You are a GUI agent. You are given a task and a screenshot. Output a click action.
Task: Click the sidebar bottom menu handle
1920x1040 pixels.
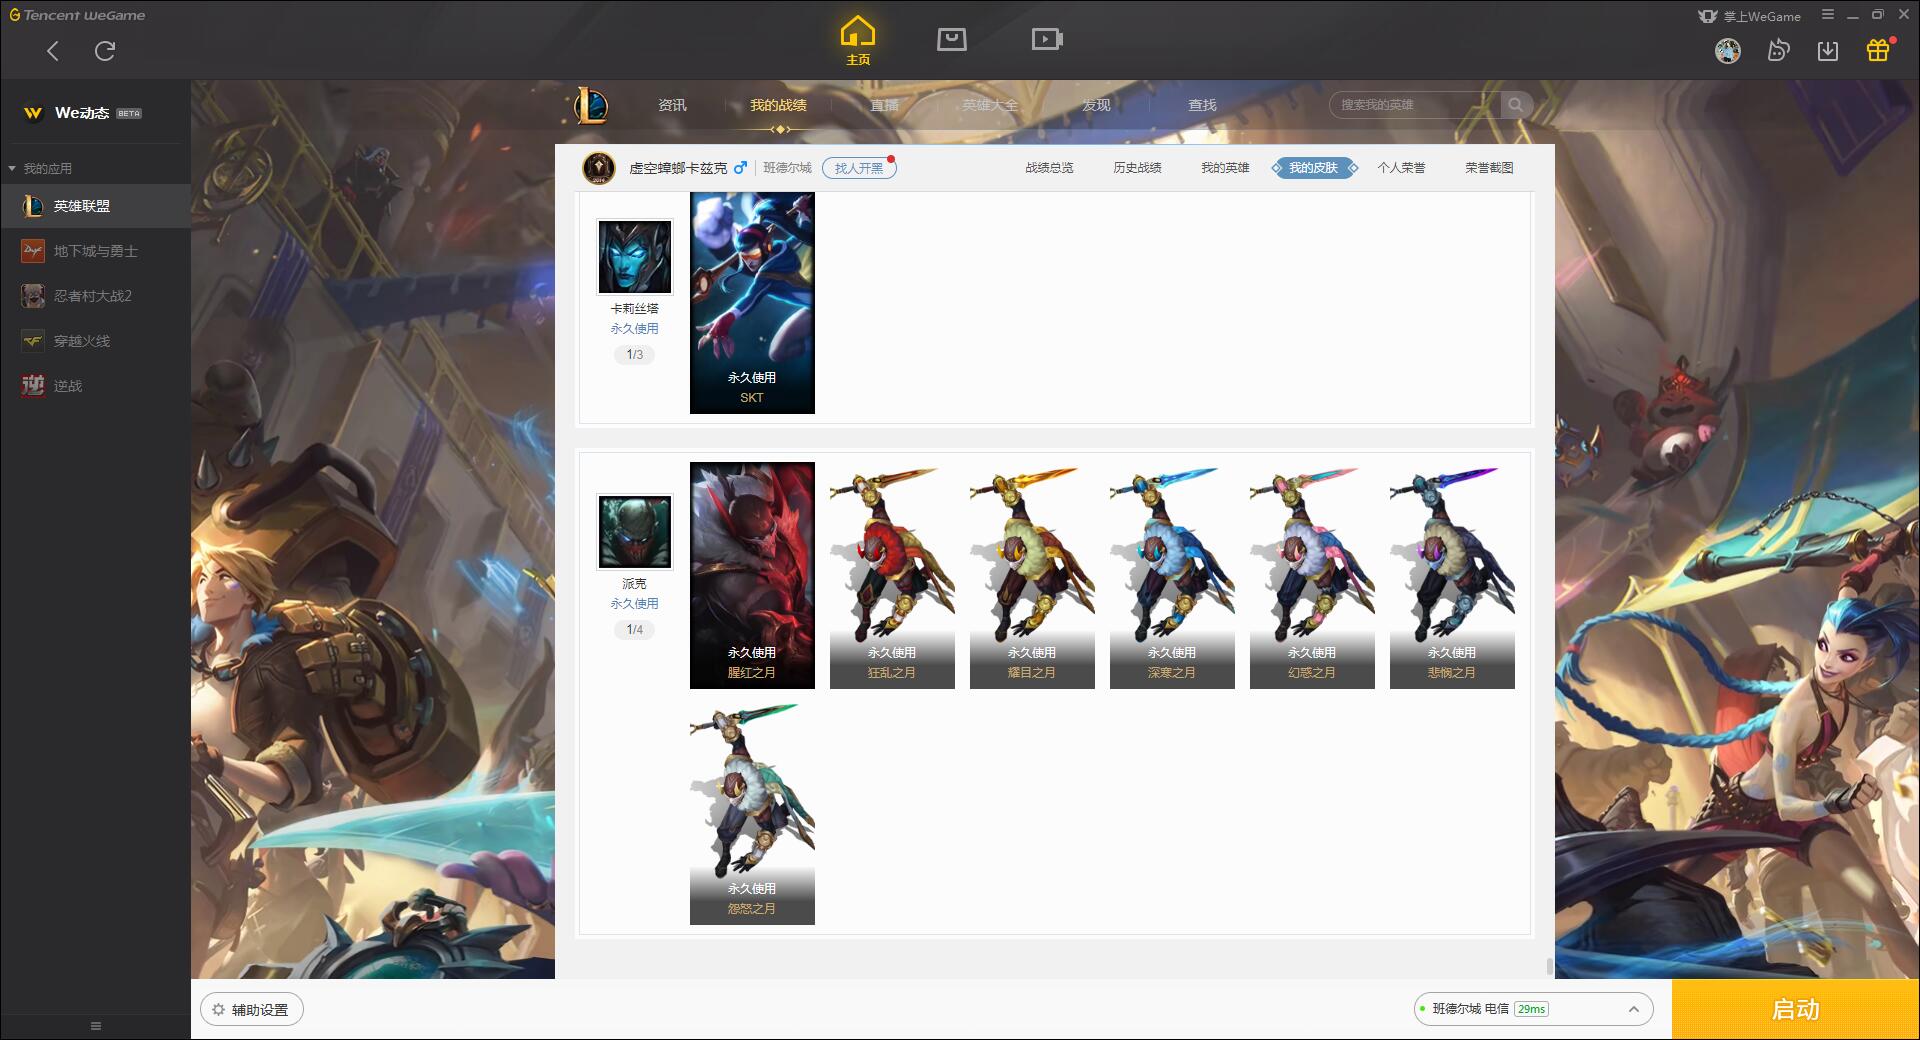click(96, 1026)
